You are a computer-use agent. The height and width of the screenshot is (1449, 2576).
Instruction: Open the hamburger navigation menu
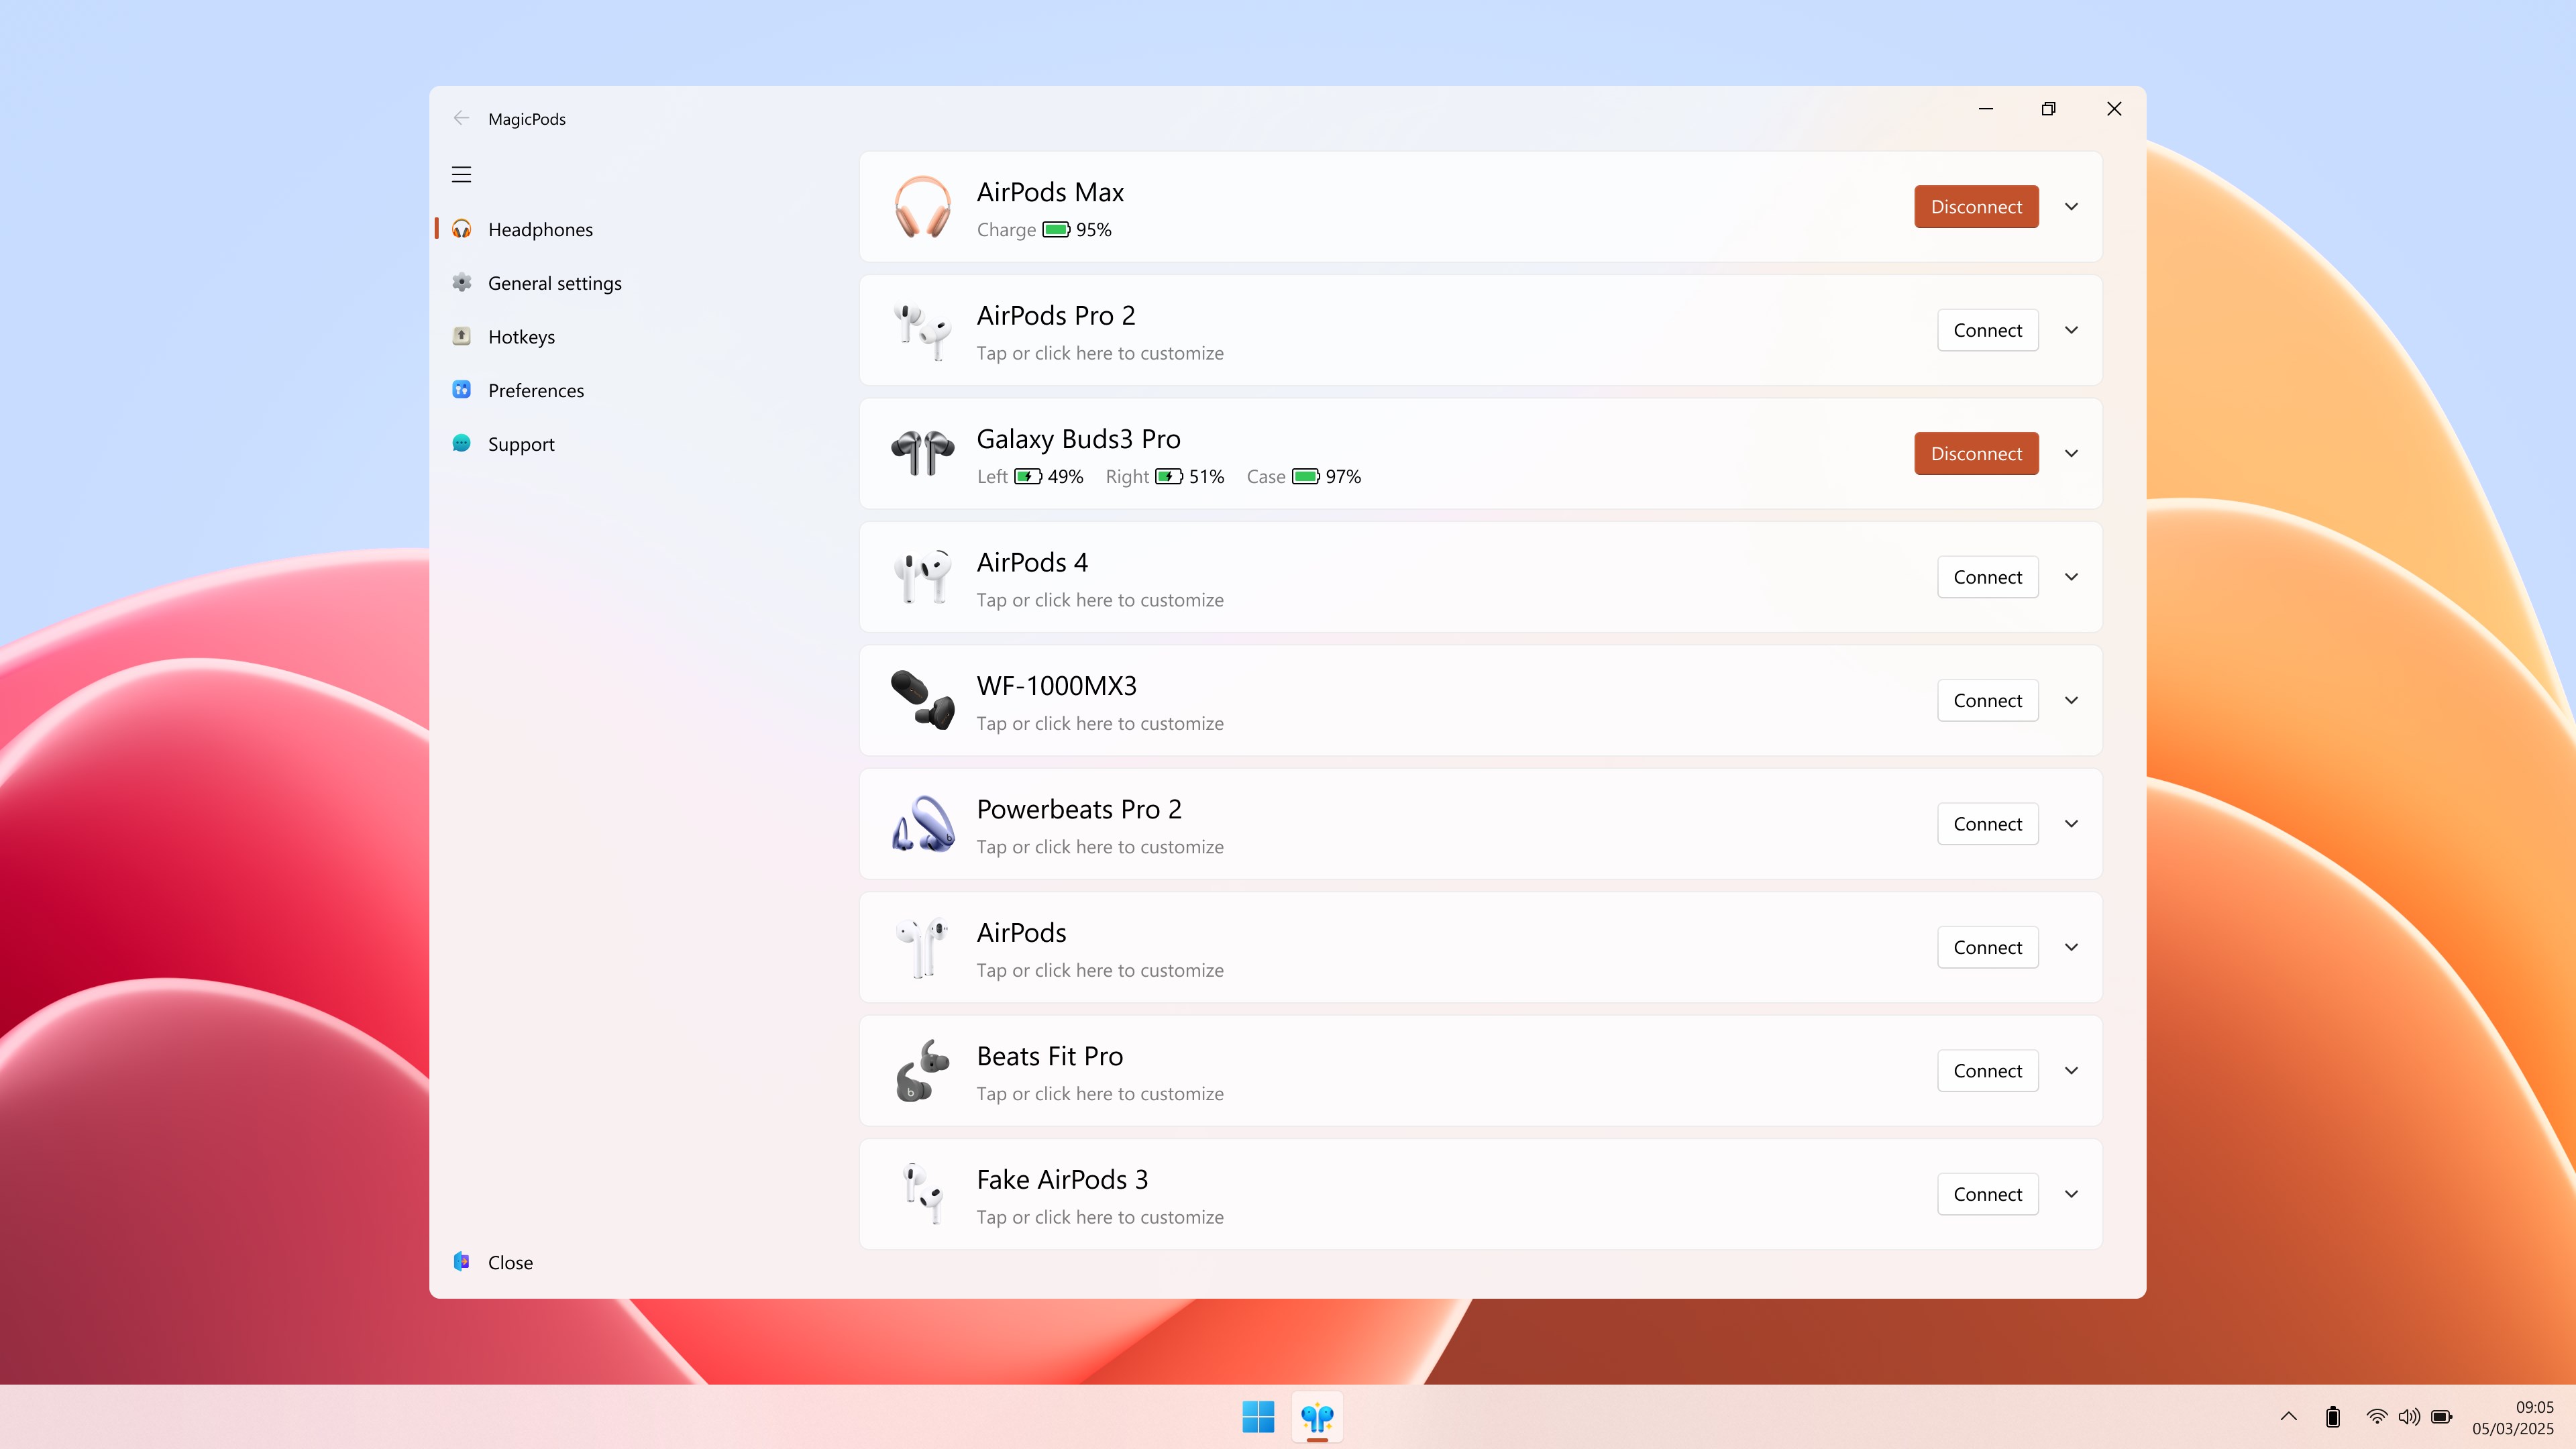point(461,174)
